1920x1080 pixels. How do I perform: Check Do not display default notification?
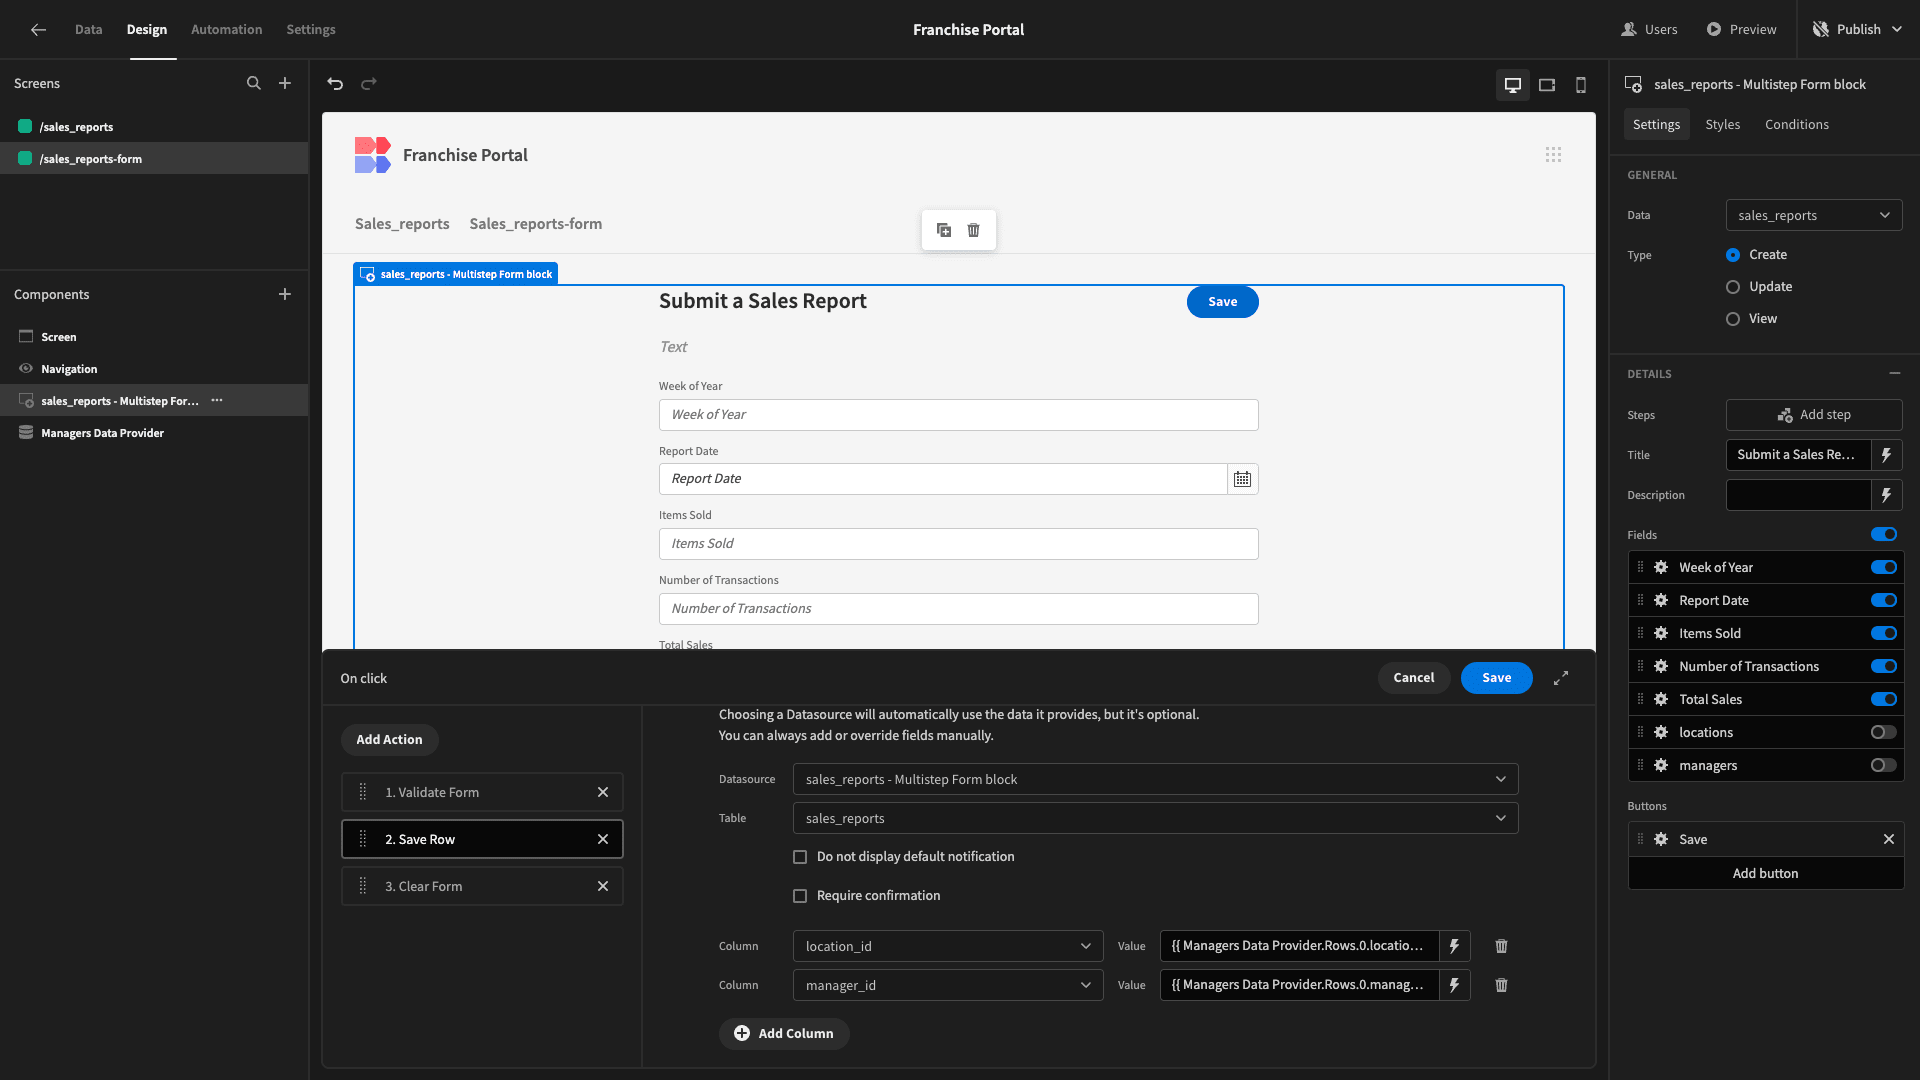[x=800, y=857]
